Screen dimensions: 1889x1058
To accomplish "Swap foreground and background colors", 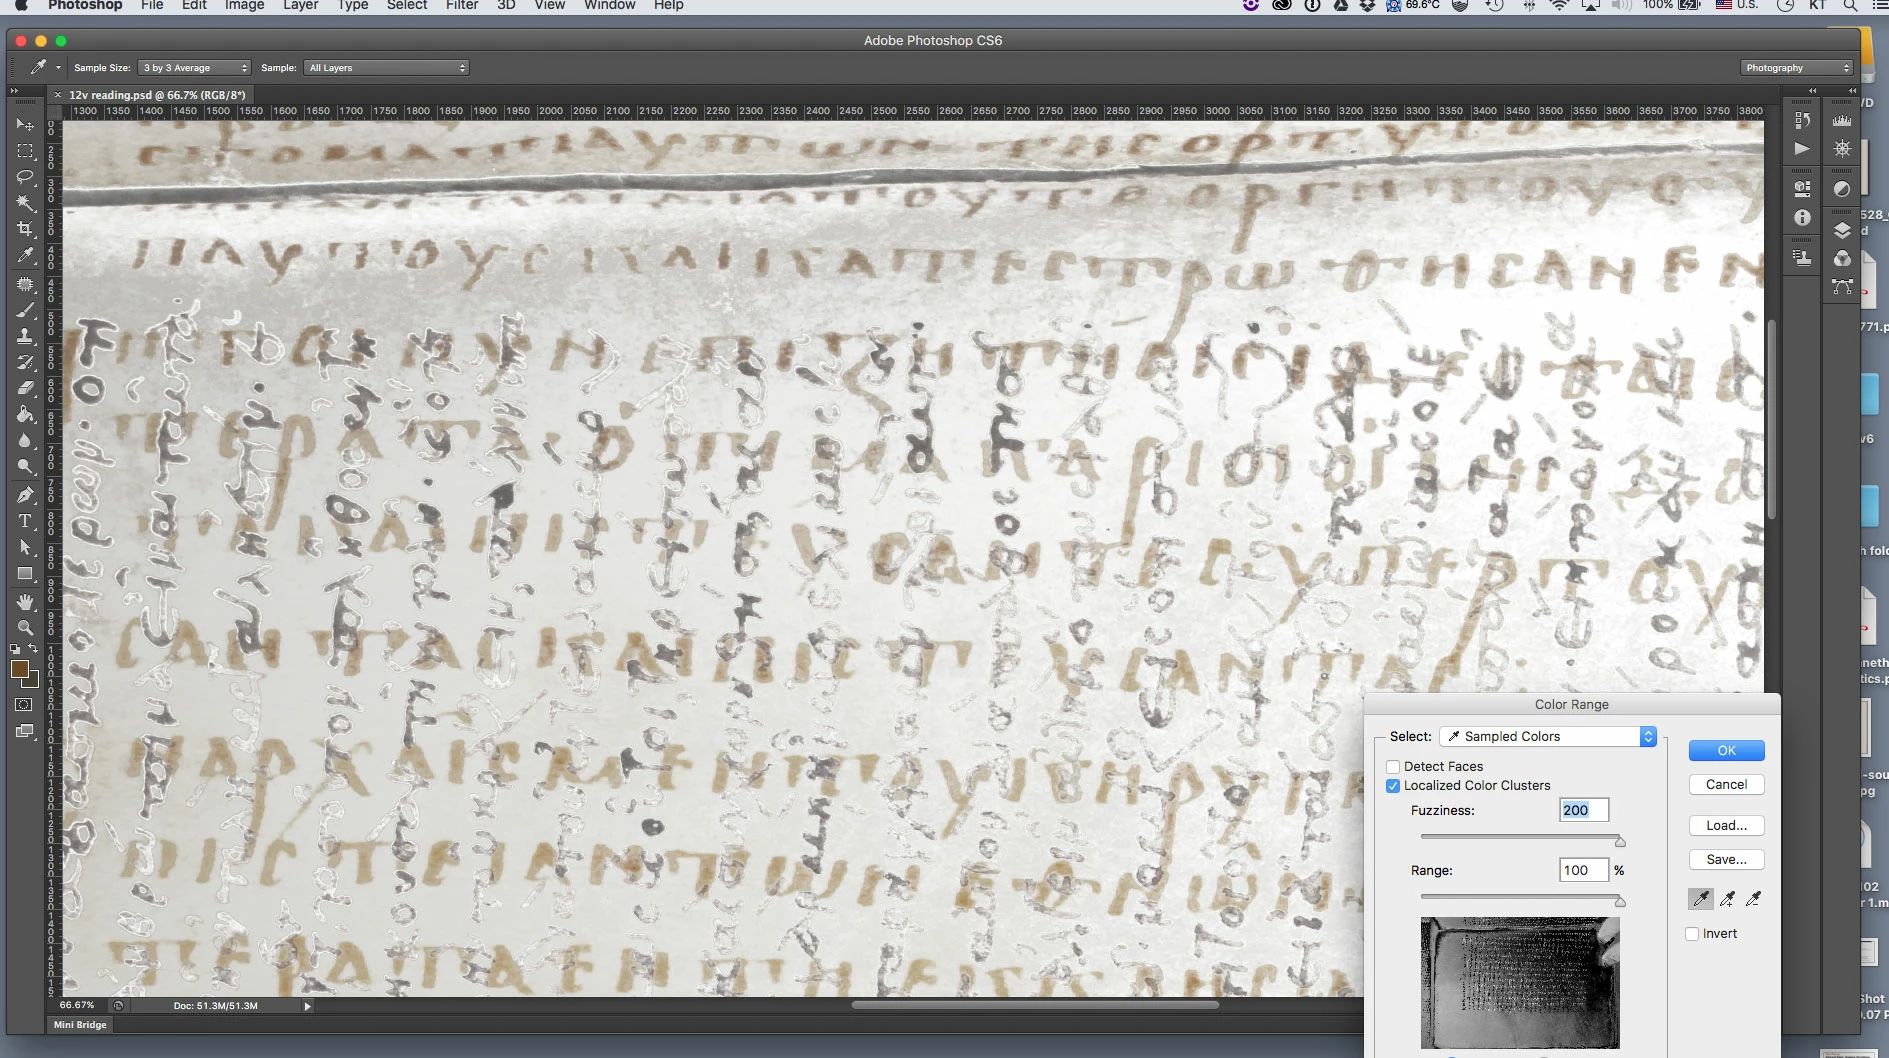I will pos(33,649).
